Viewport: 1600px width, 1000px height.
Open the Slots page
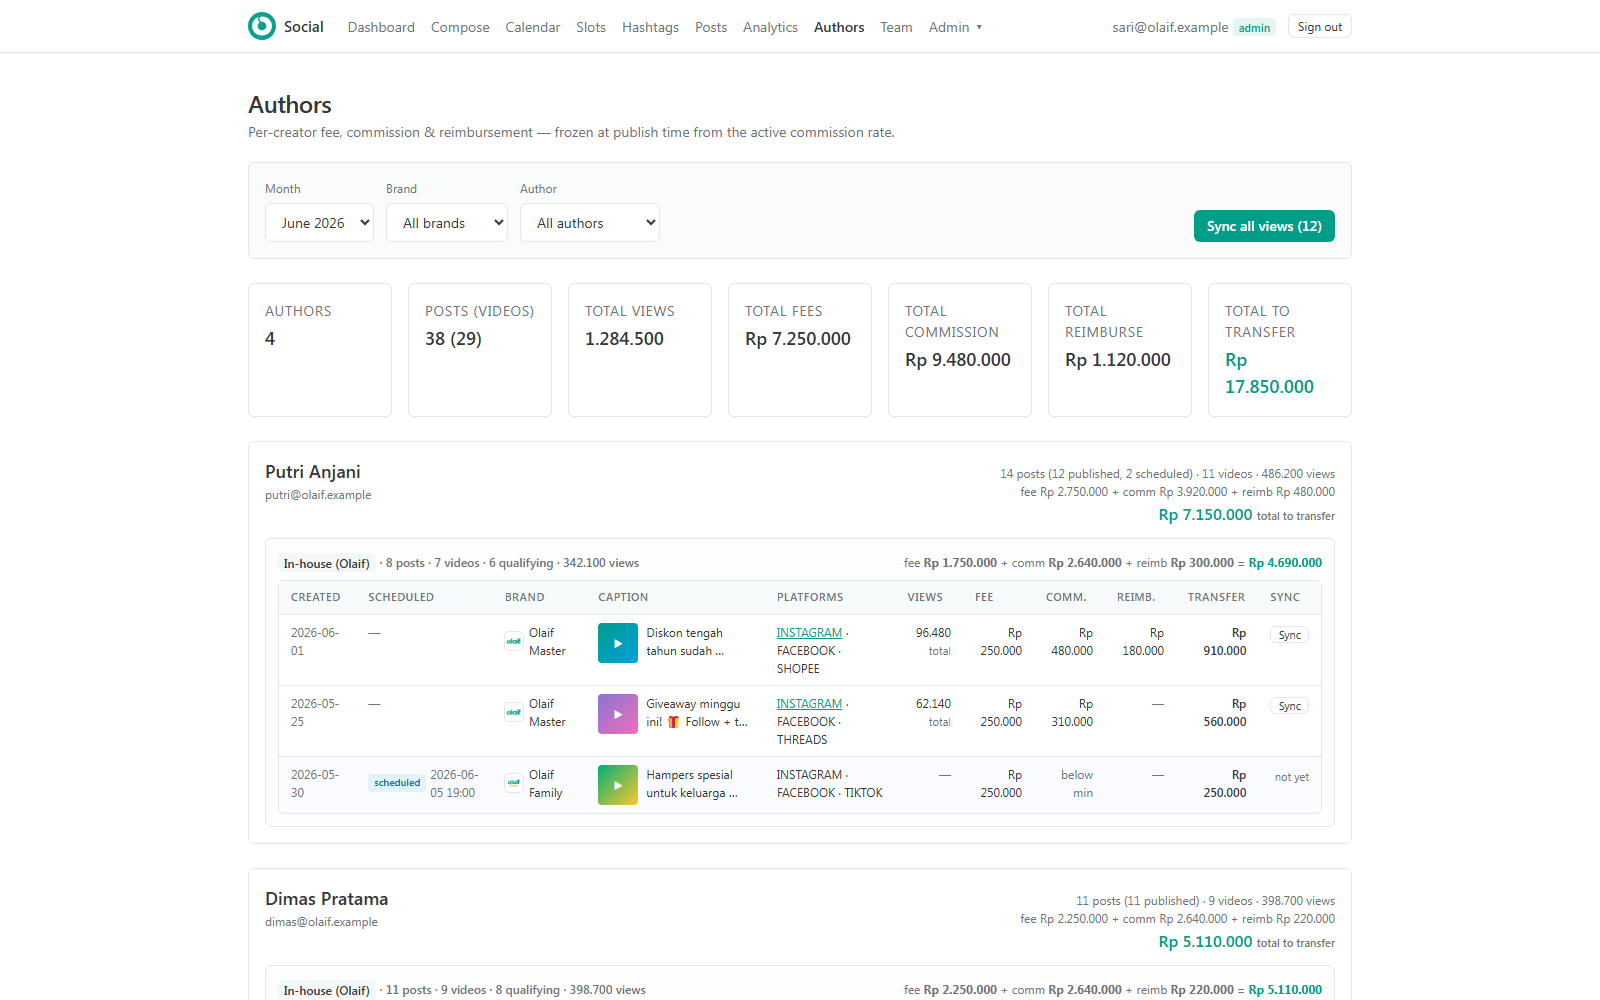click(591, 27)
